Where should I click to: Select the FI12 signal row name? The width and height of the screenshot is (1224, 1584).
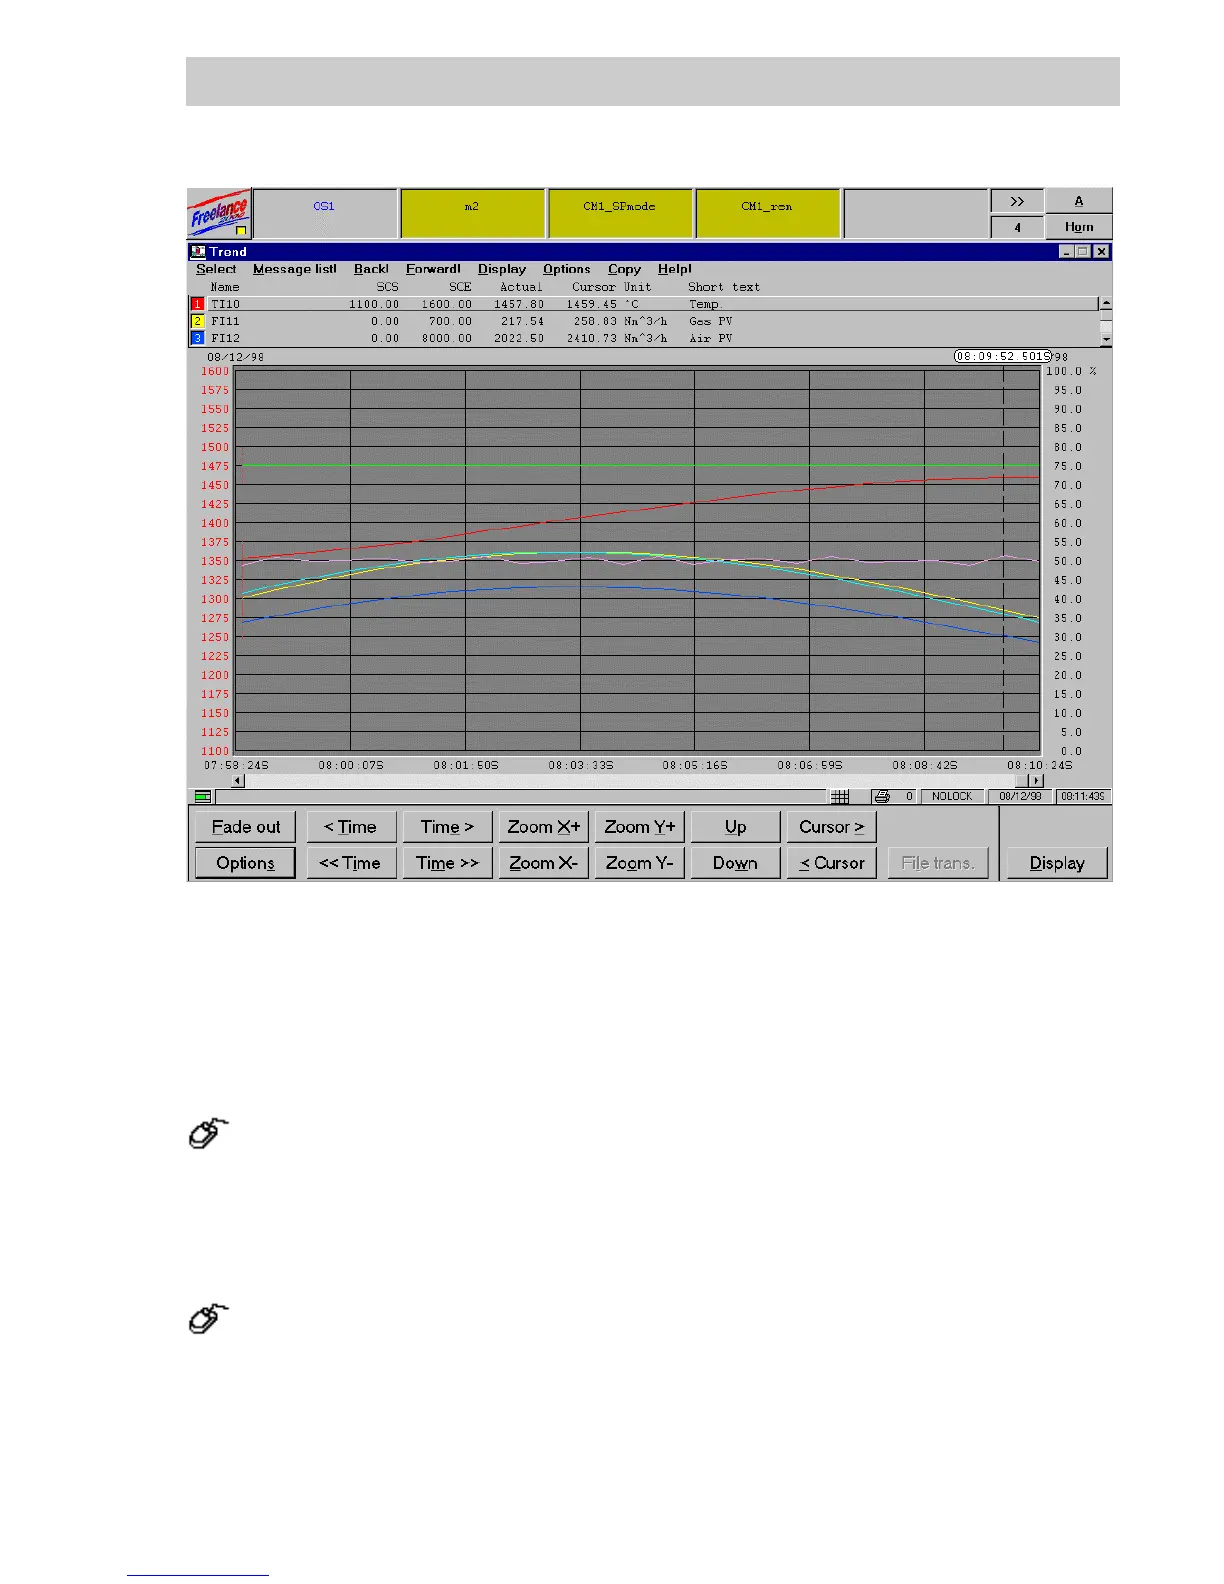(225, 338)
